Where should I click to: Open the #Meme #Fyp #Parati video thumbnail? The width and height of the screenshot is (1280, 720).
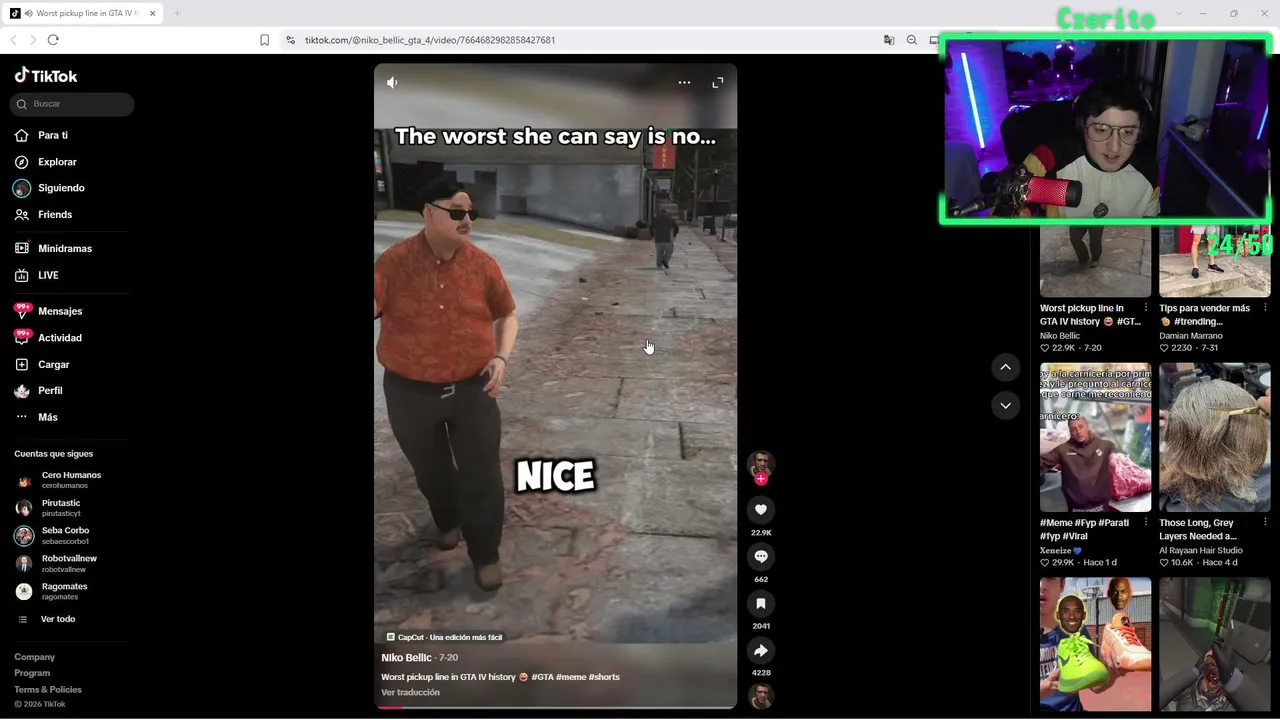[1096, 438]
